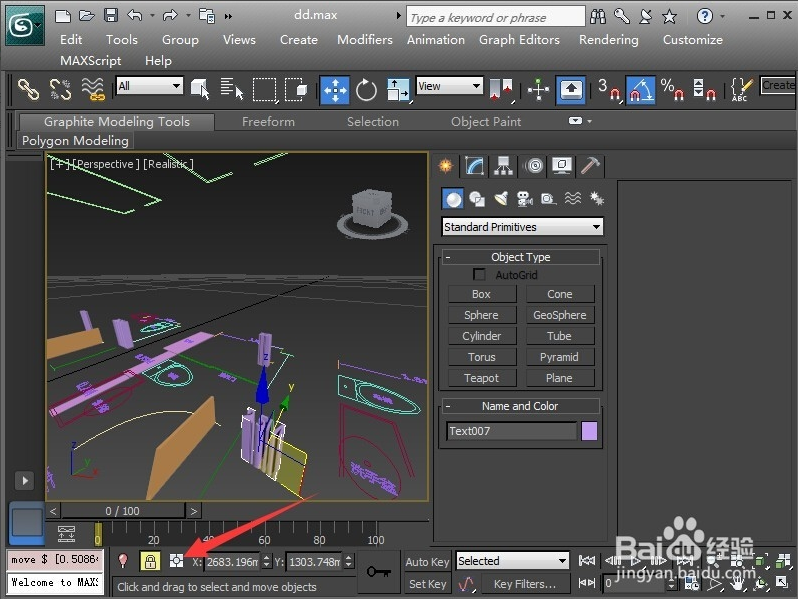Open the Hierarchy command panel tab
798x599 pixels.
[x=503, y=166]
